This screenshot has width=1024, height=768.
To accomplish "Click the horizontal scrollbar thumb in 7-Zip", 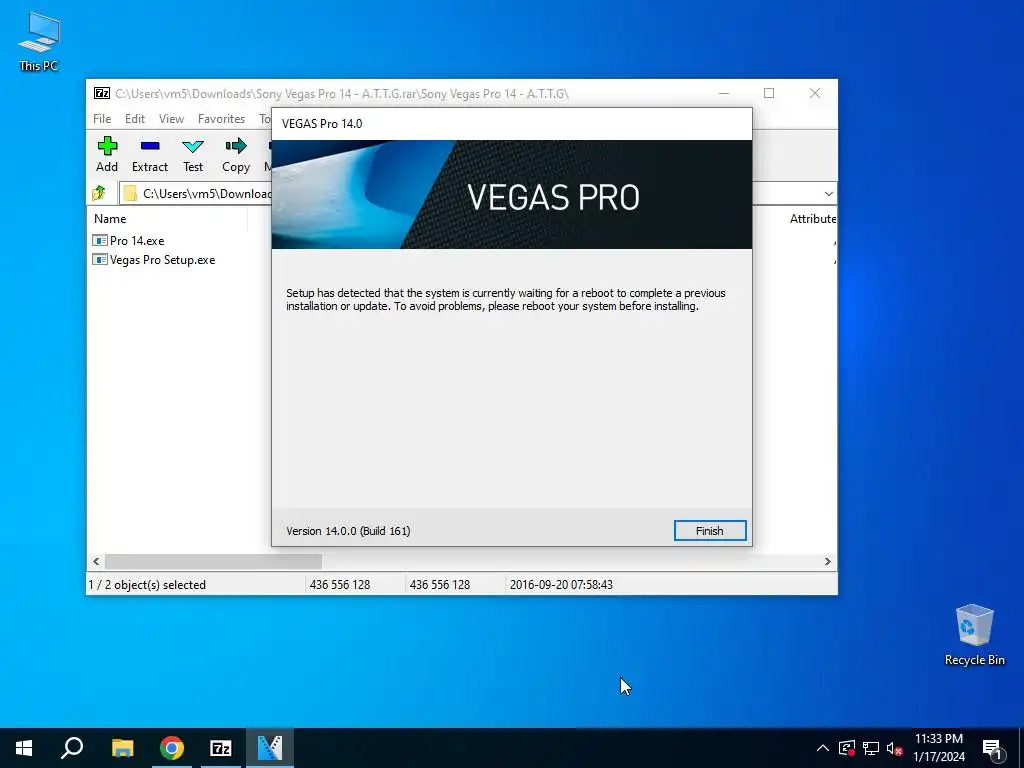I will pos(213,562).
